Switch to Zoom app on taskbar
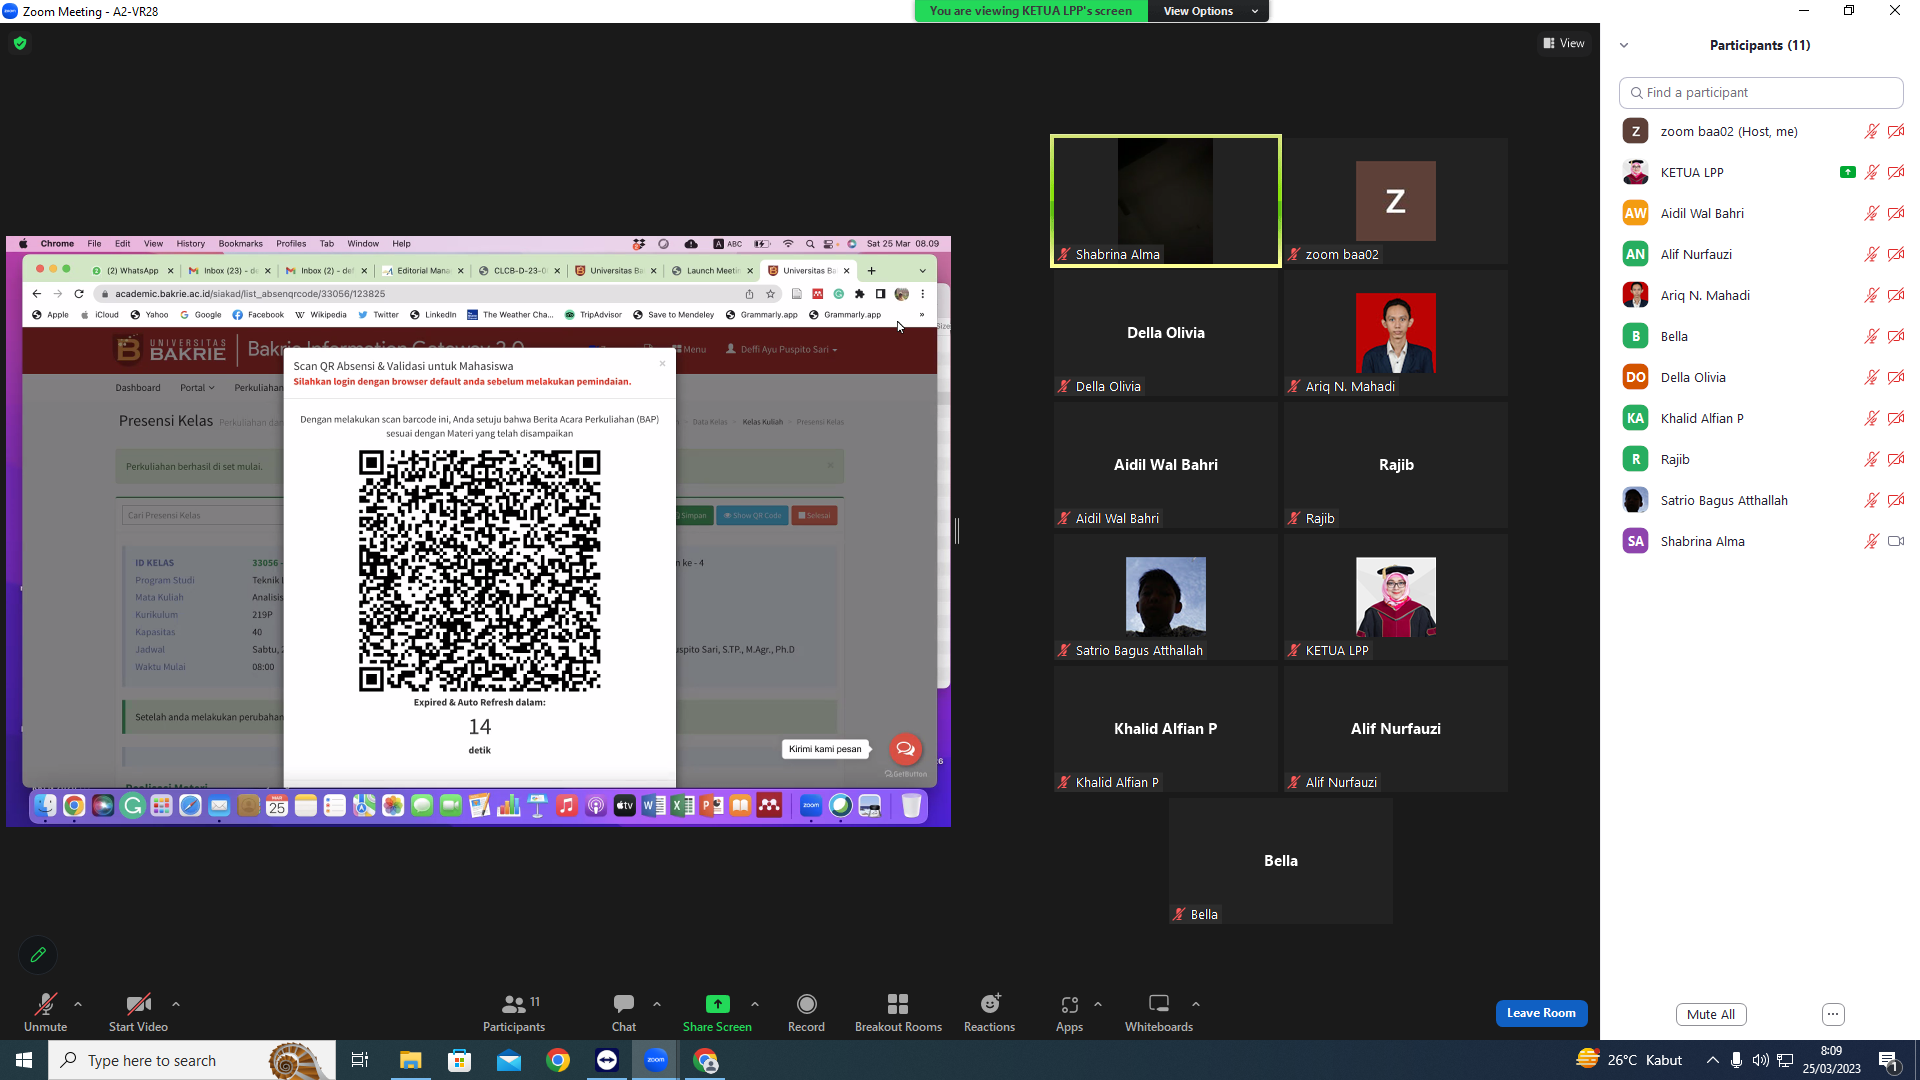 [656, 1060]
